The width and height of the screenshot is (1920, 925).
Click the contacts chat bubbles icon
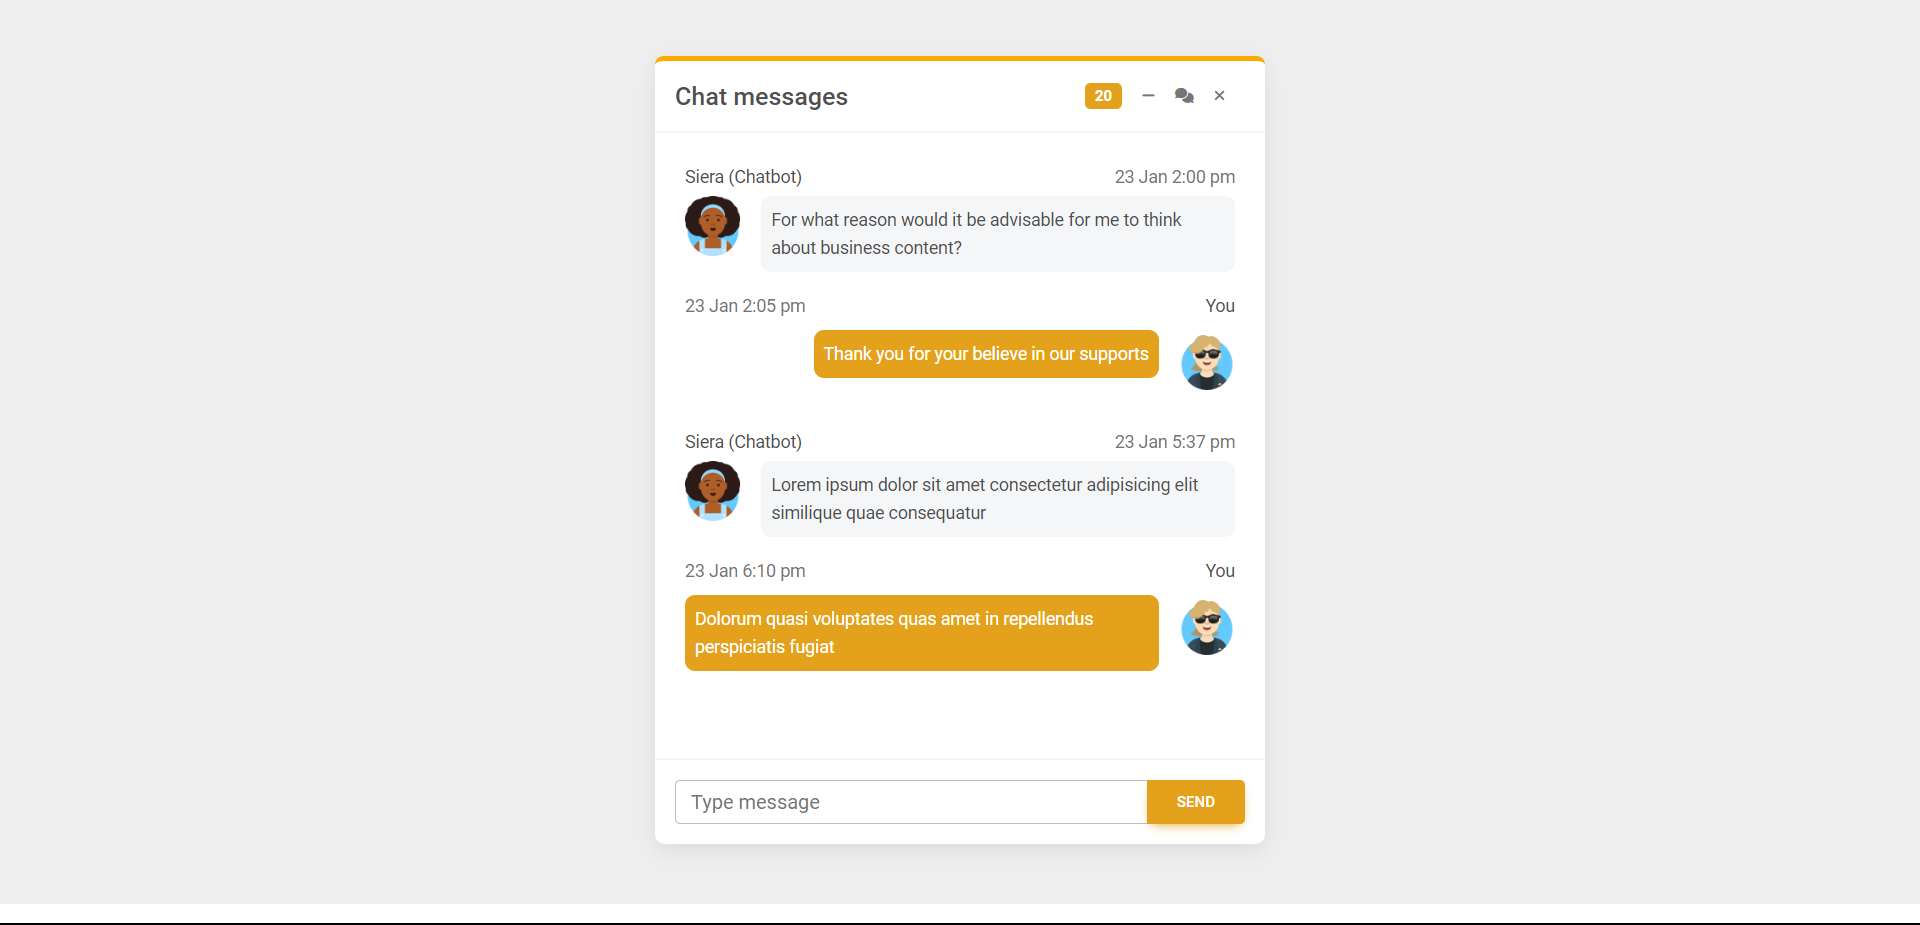1184,96
